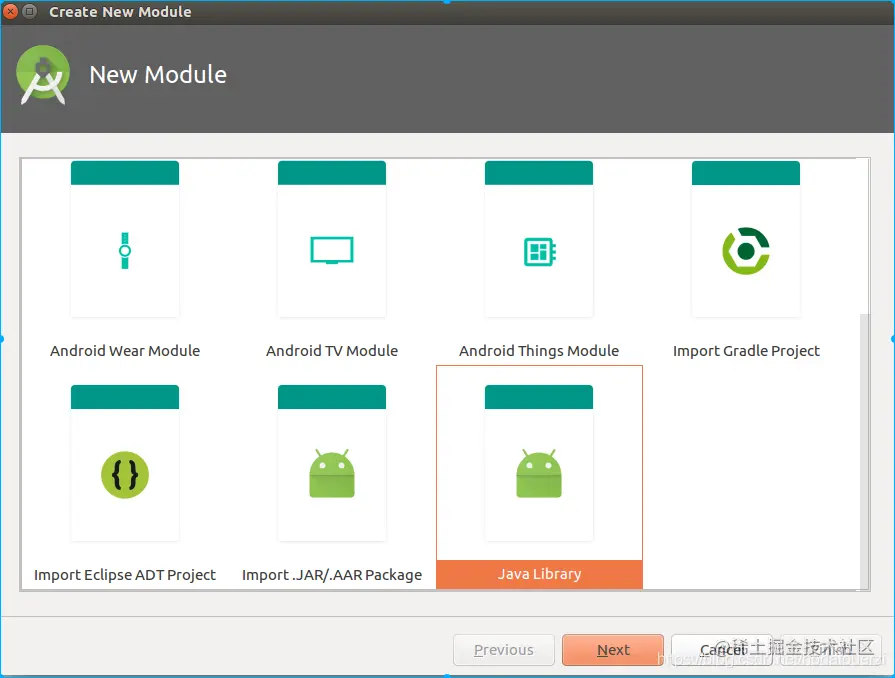Screen dimensions: 895x678
Task: Select the Import .JAR/.AAR Package android icon
Action: coord(332,474)
